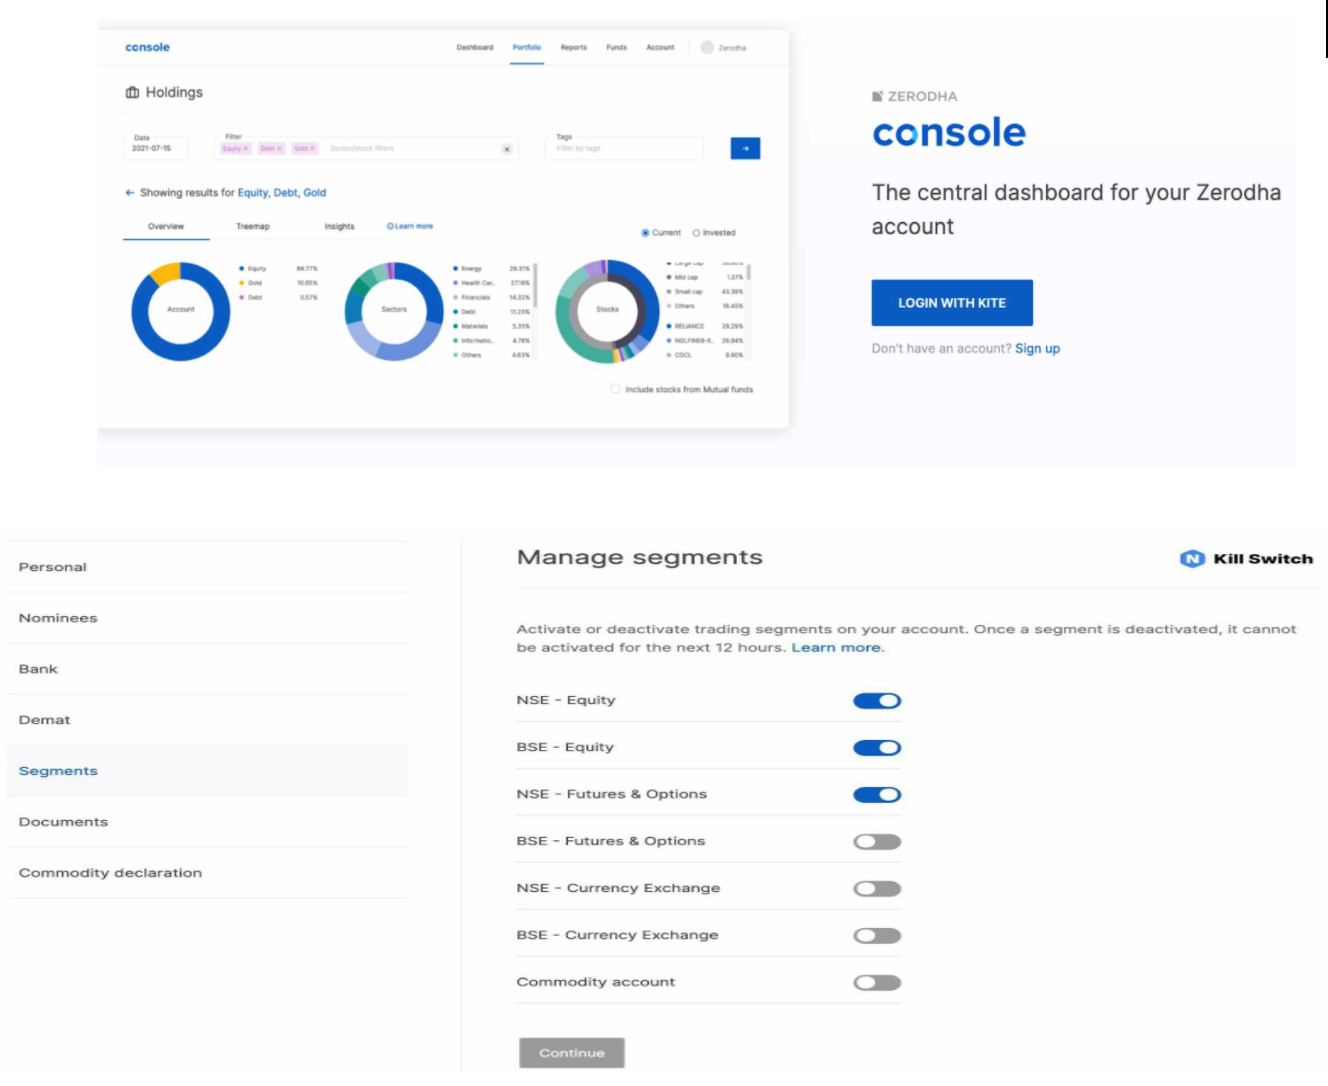Click the Financials legend entry
The image size is (1328, 1086).
[x=492, y=297]
